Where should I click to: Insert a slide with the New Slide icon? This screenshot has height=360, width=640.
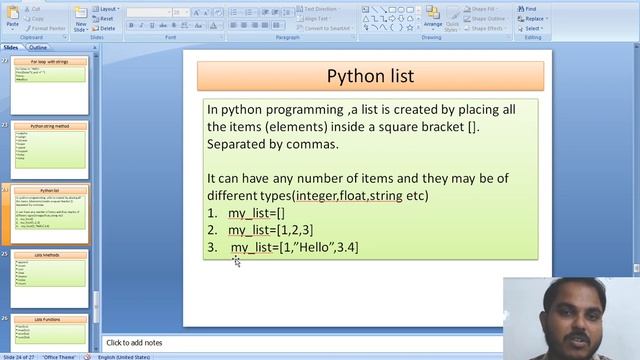pos(80,13)
